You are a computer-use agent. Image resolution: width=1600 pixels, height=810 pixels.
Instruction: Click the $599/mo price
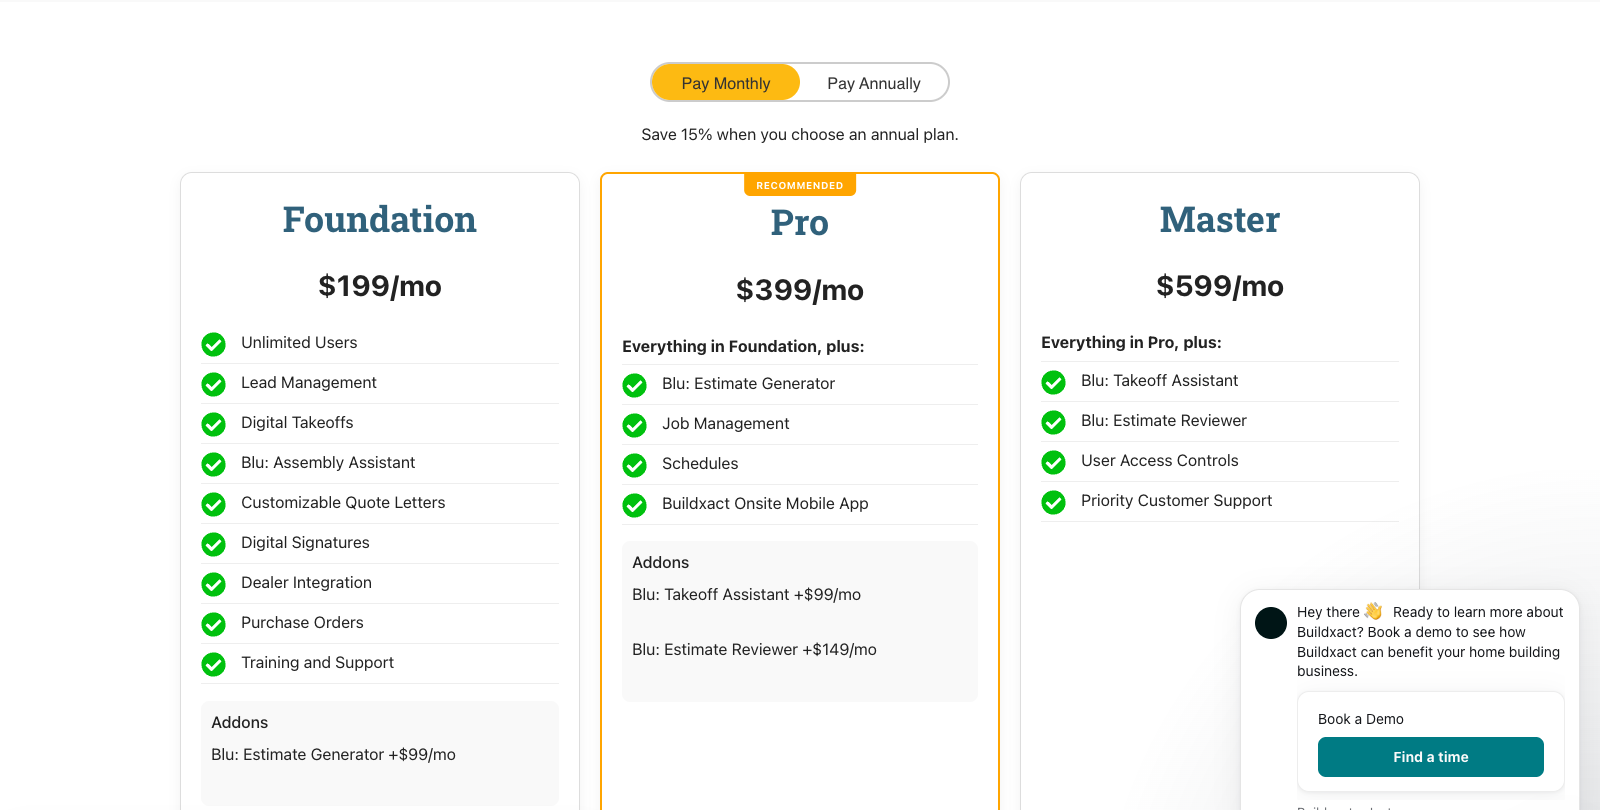1220,286
